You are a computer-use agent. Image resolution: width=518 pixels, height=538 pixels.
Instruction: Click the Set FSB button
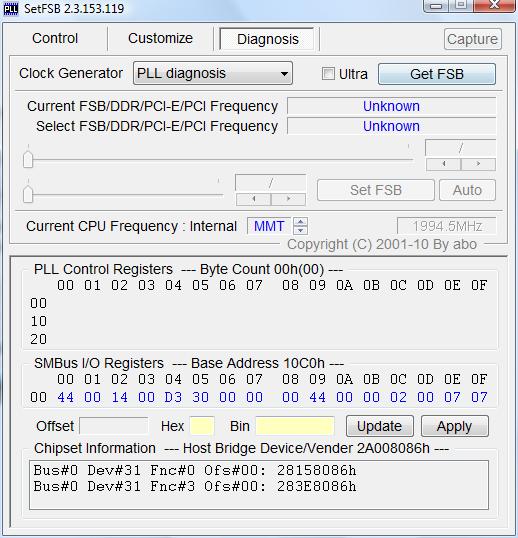point(376,190)
